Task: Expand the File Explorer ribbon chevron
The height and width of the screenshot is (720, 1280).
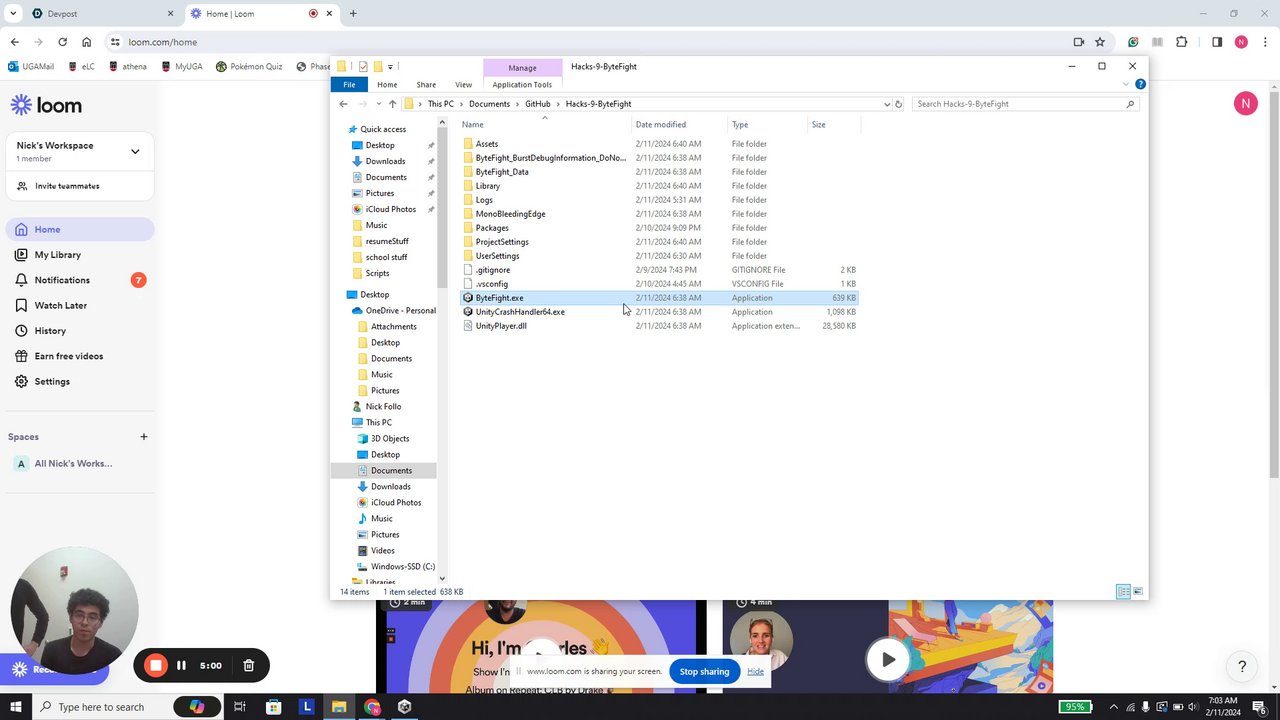Action: pos(1126,84)
